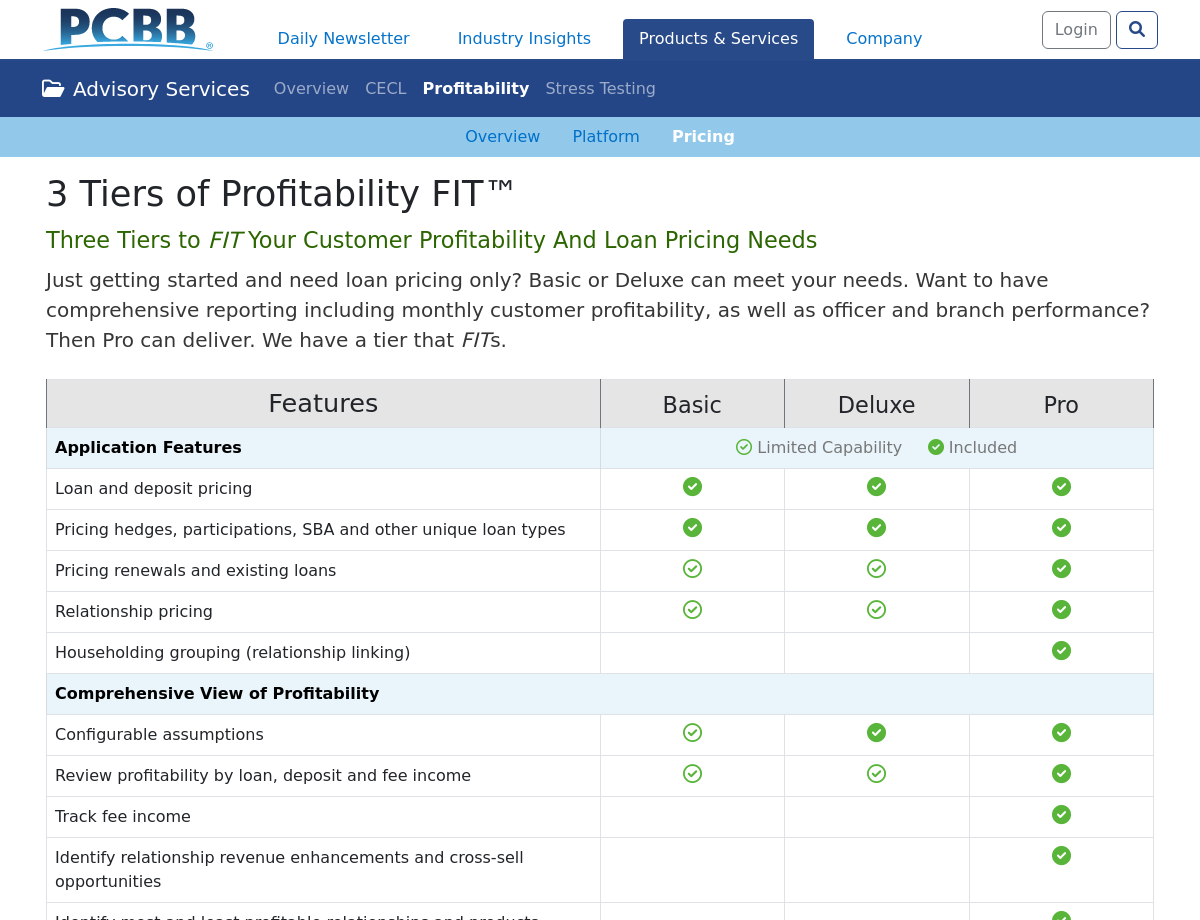Click the 'Relationship pricing' row label

pos(134,612)
